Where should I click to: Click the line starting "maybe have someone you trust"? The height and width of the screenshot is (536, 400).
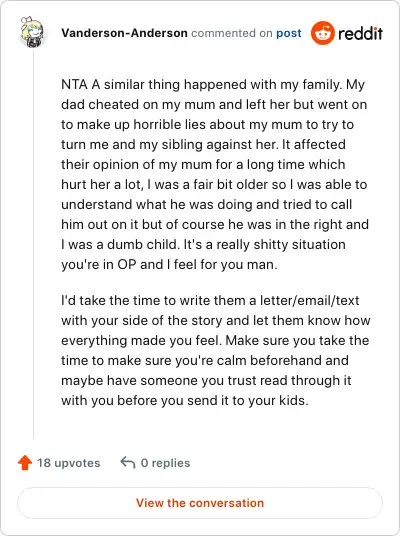click(x=206, y=380)
